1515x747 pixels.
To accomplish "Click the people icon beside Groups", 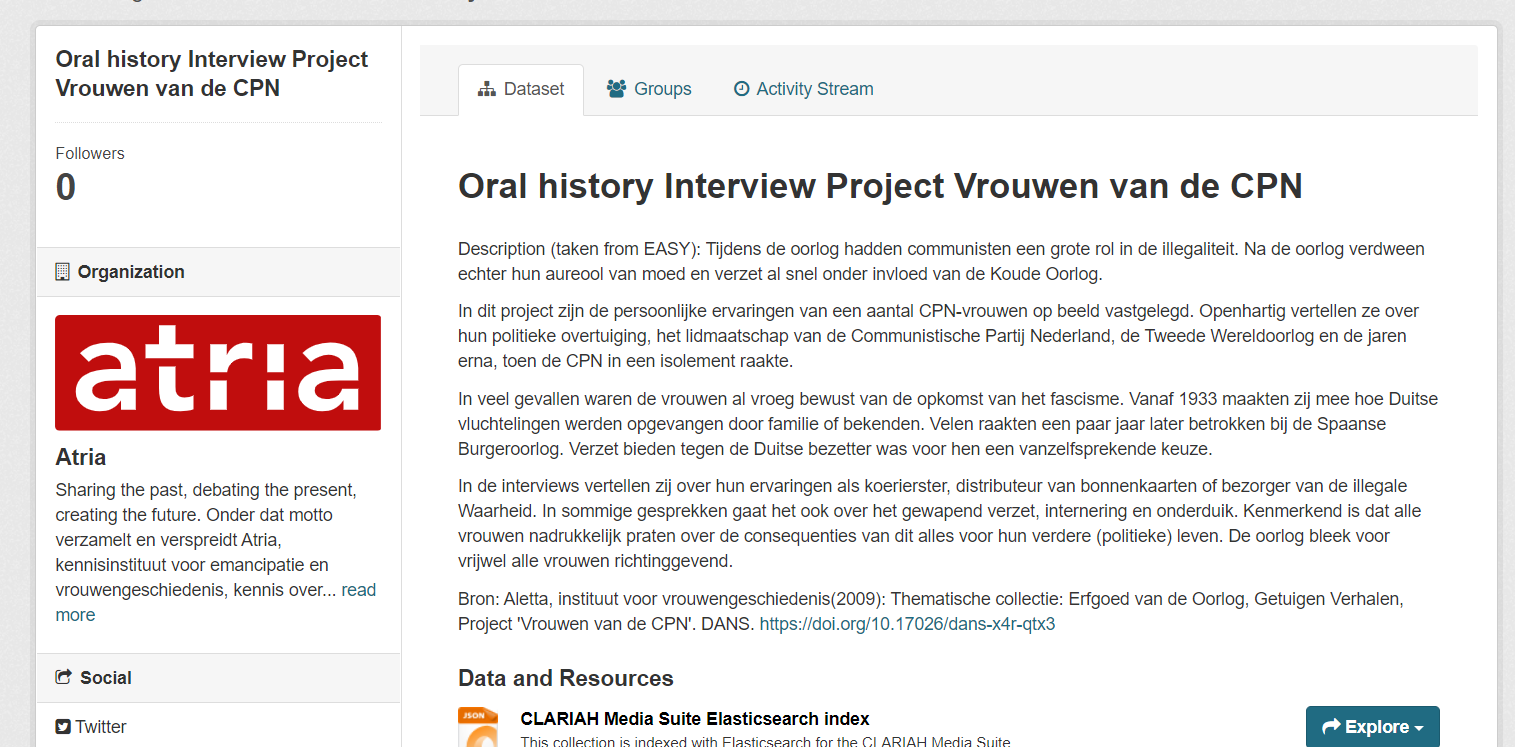I will tap(616, 89).
